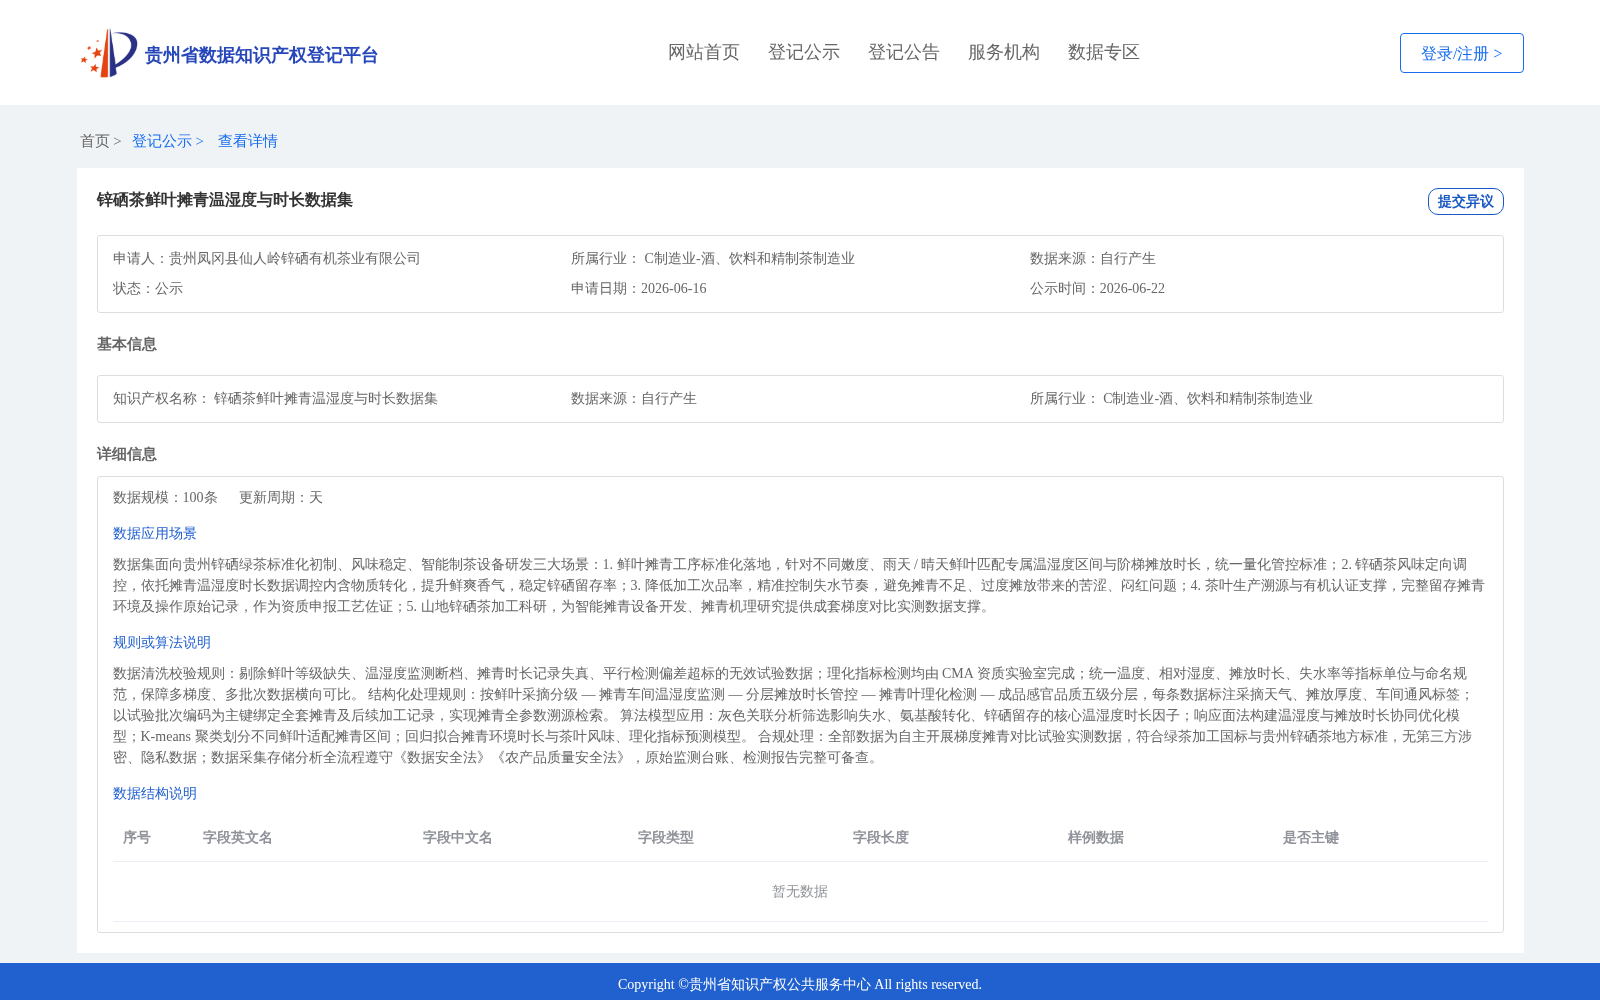Click the 登录/注册 button

(1462, 53)
